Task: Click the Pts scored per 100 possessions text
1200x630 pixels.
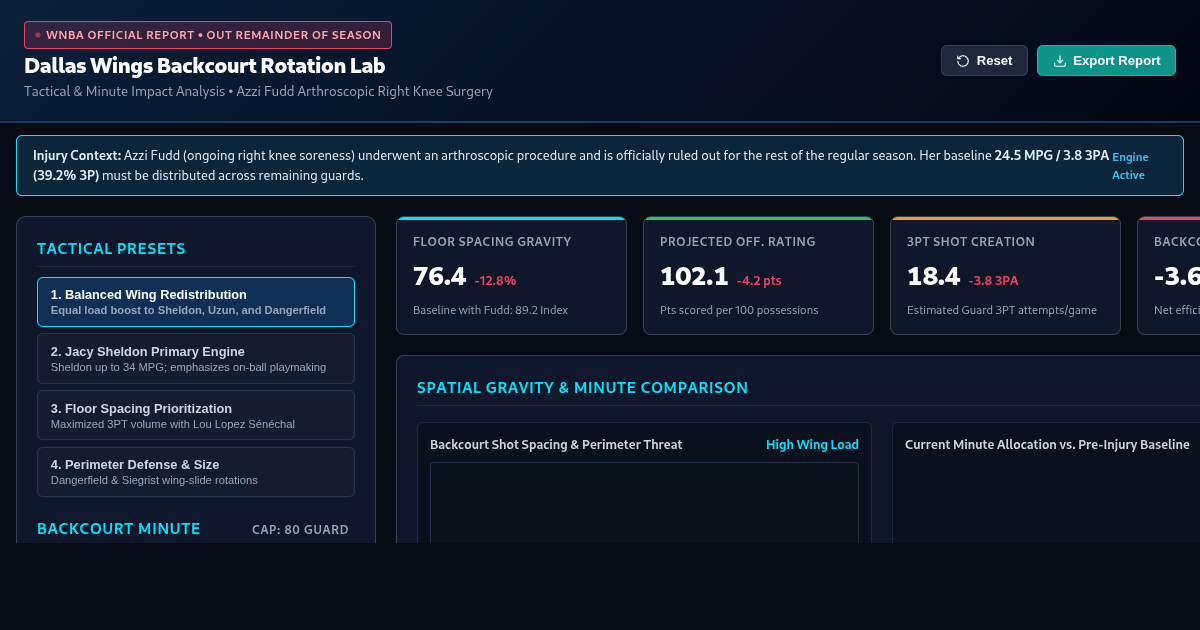Action: [739, 310]
